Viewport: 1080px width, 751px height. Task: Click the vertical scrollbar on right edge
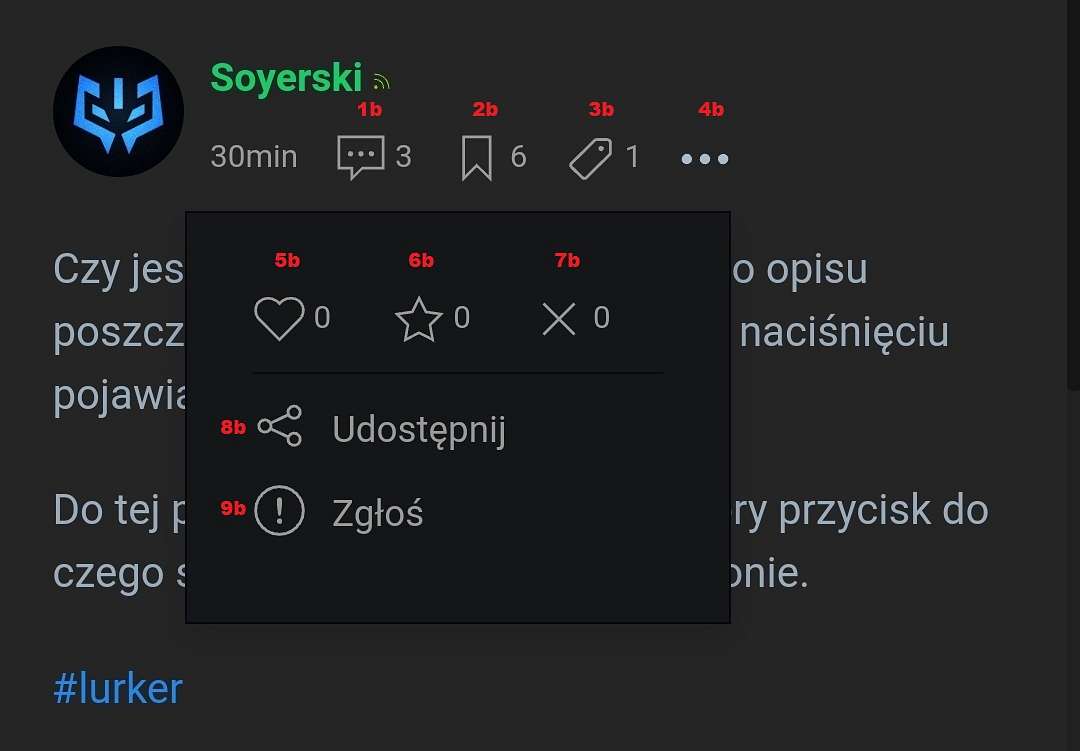pyautogui.click(x=1073, y=193)
